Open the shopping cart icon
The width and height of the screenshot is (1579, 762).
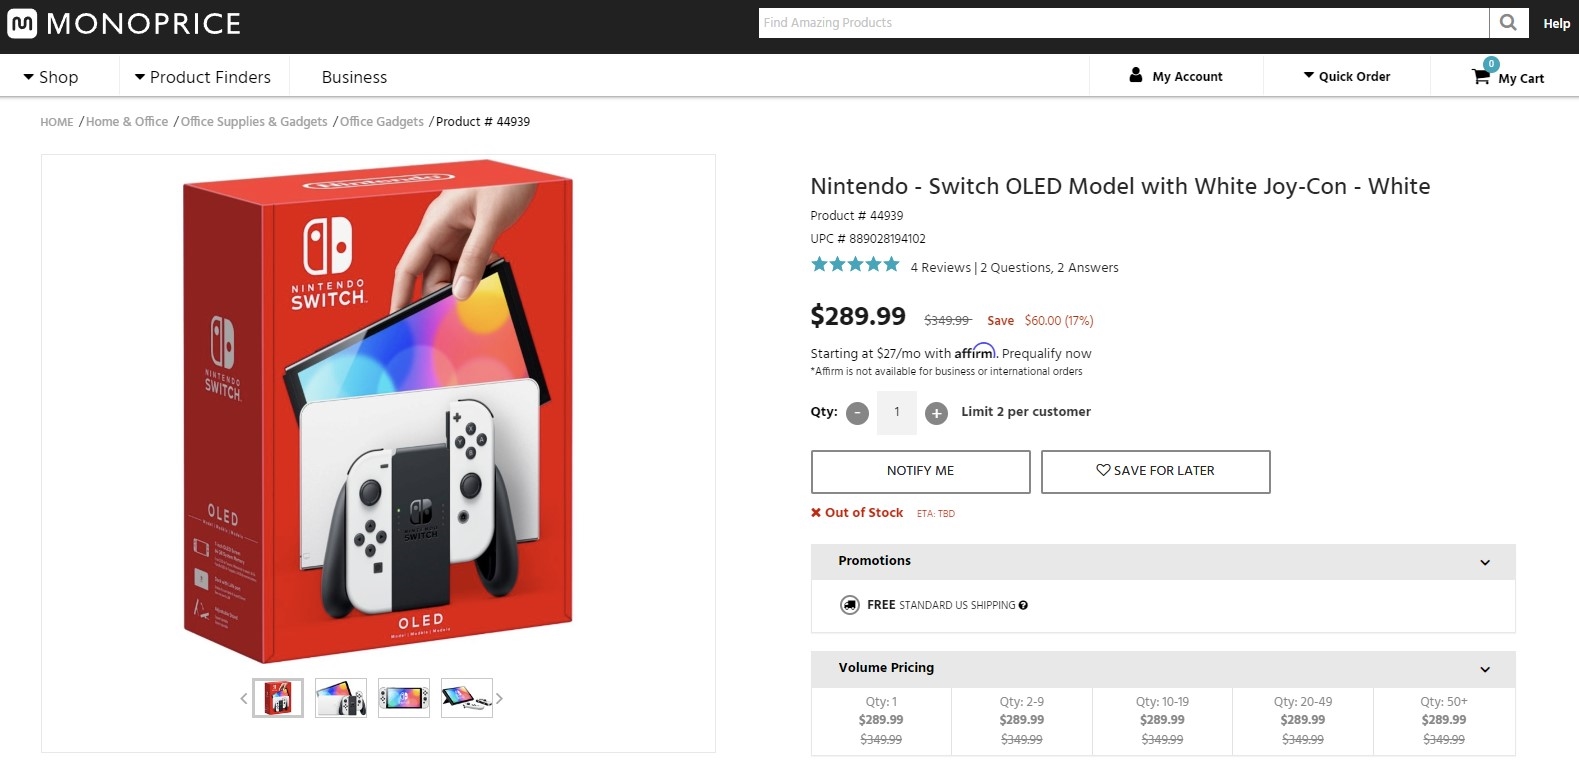(x=1481, y=76)
